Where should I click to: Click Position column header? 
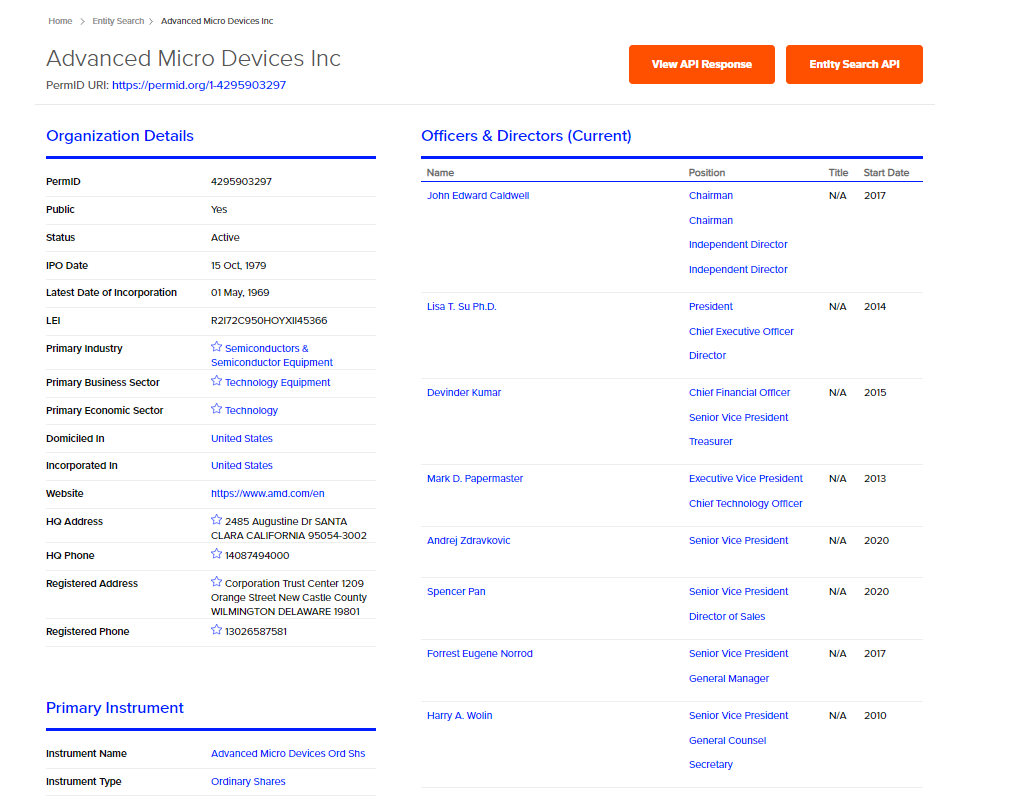707,173
